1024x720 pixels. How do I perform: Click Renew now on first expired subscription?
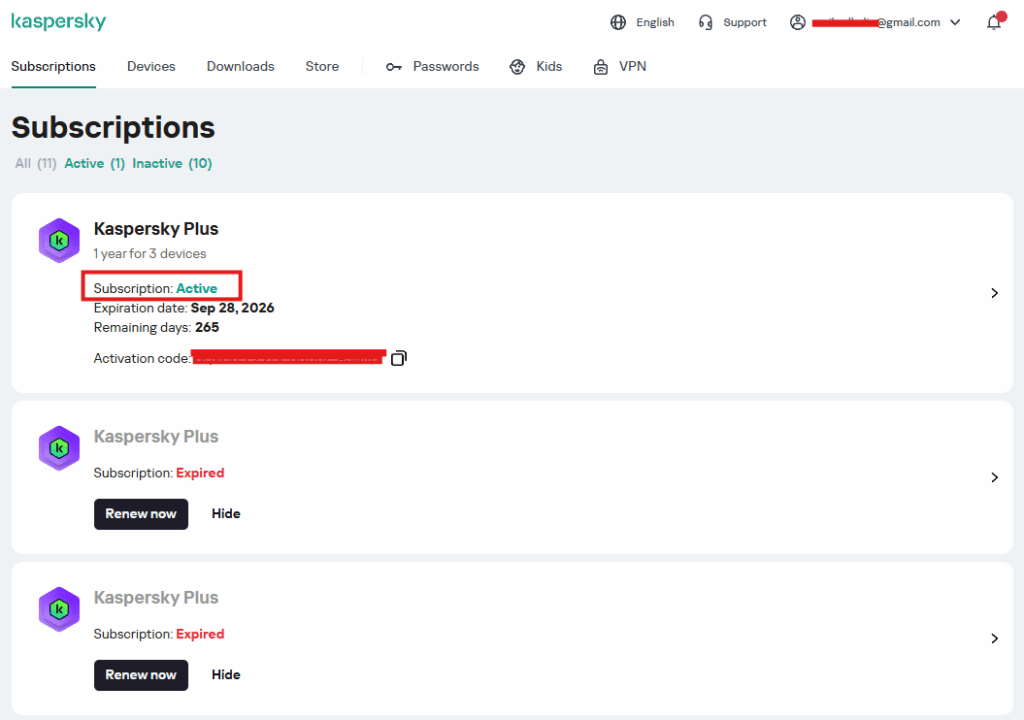(141, 514)
